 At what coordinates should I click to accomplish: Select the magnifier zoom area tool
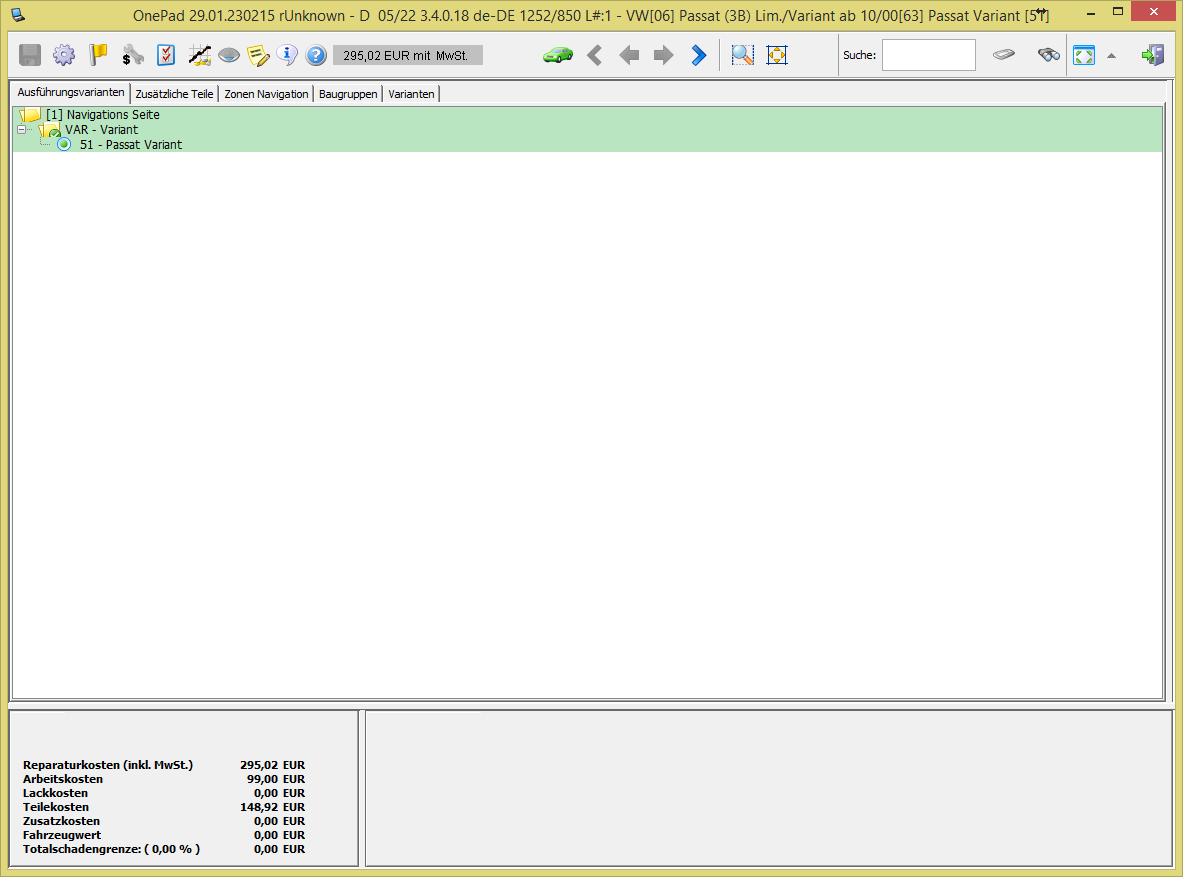click(742, 55)
